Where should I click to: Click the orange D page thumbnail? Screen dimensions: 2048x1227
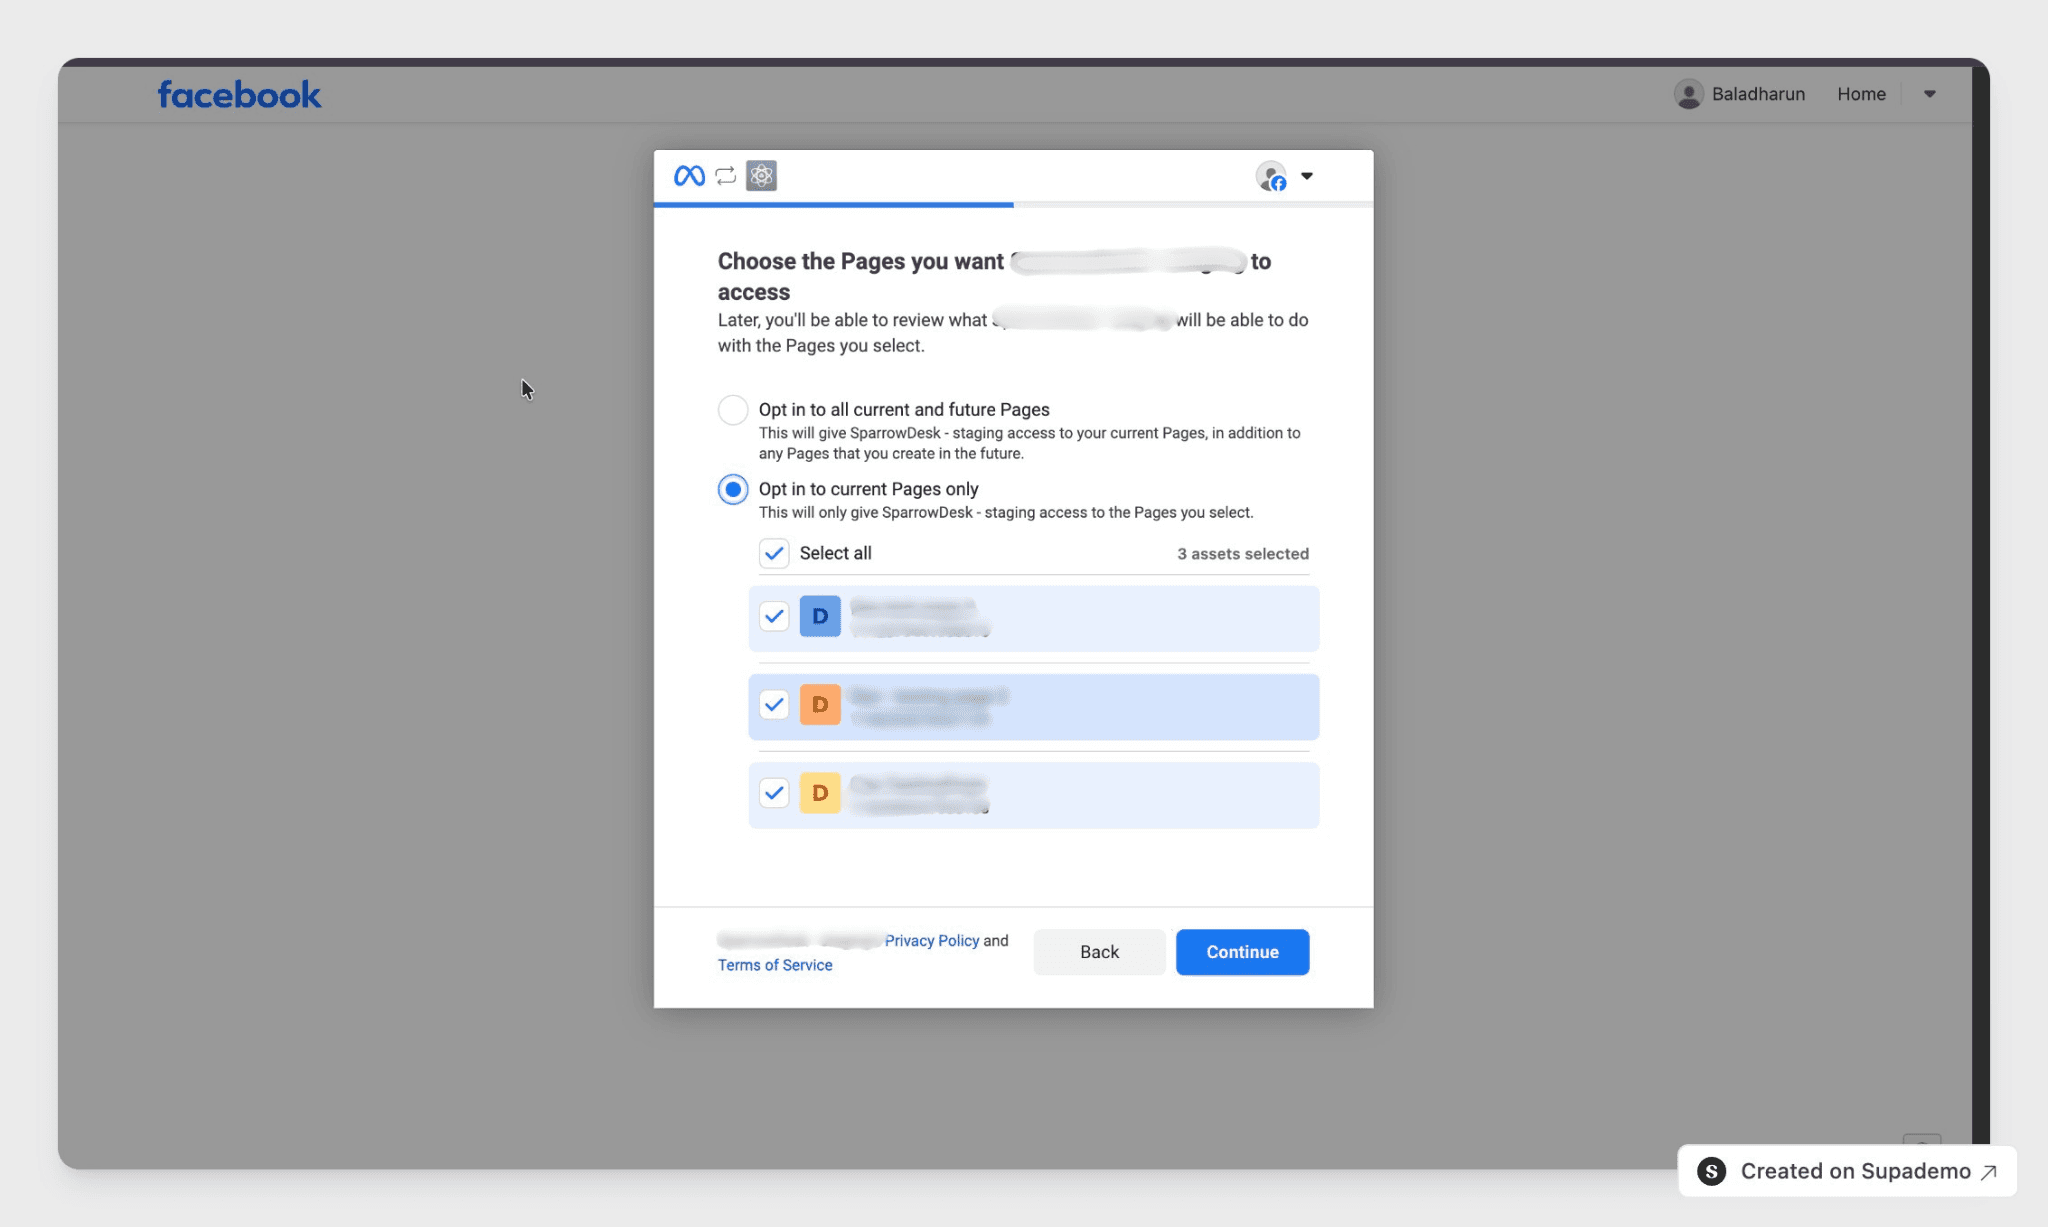click(820, 705)
